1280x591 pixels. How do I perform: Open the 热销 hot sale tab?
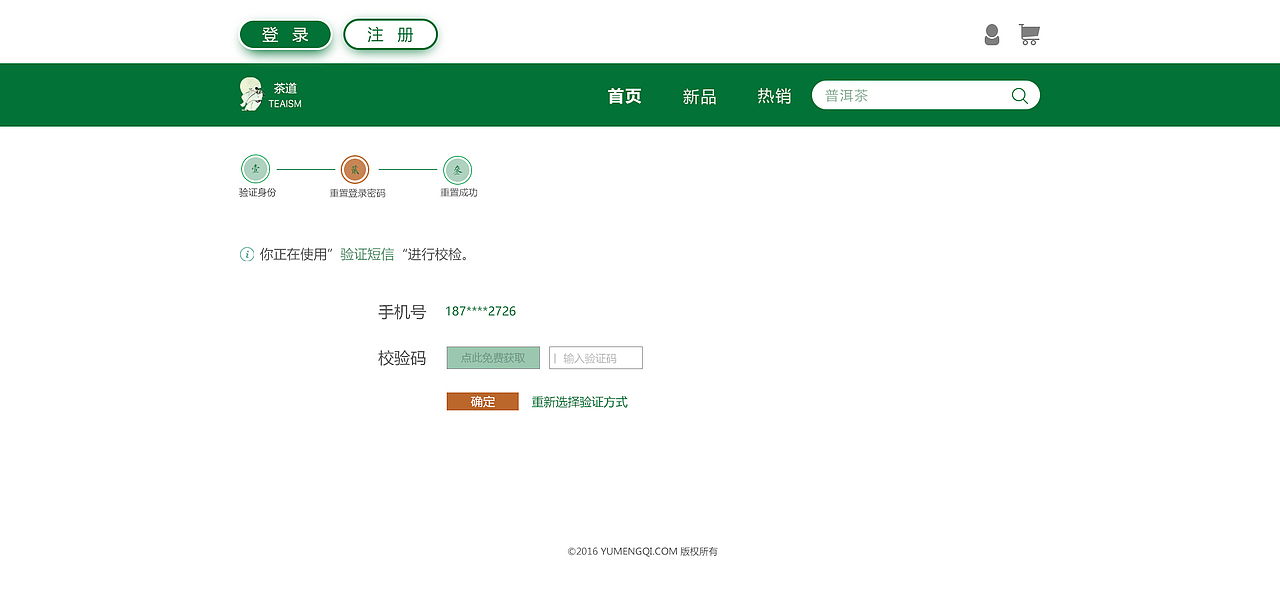click(x=774, y=96)
